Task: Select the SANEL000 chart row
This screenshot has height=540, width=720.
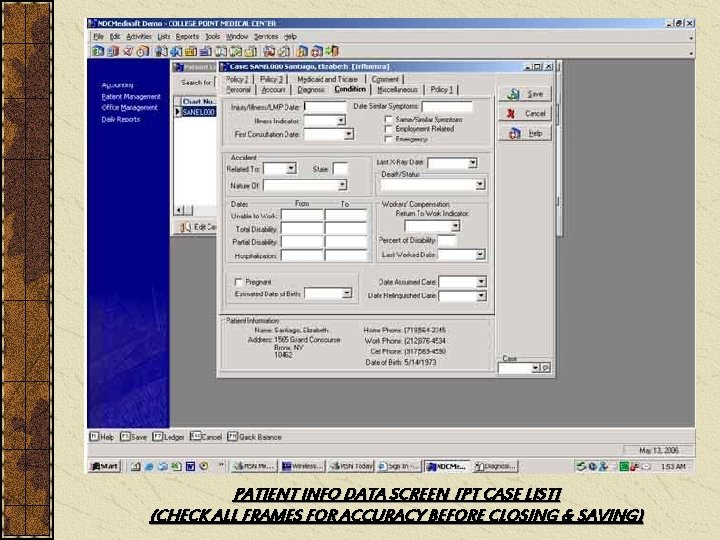Action: tap(198, 112)
